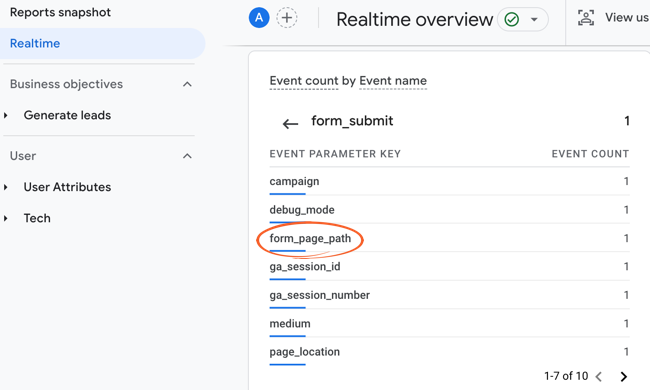Click the Event count metric label
The width and height of the screenshot is (650, 390).
[304, 81]
